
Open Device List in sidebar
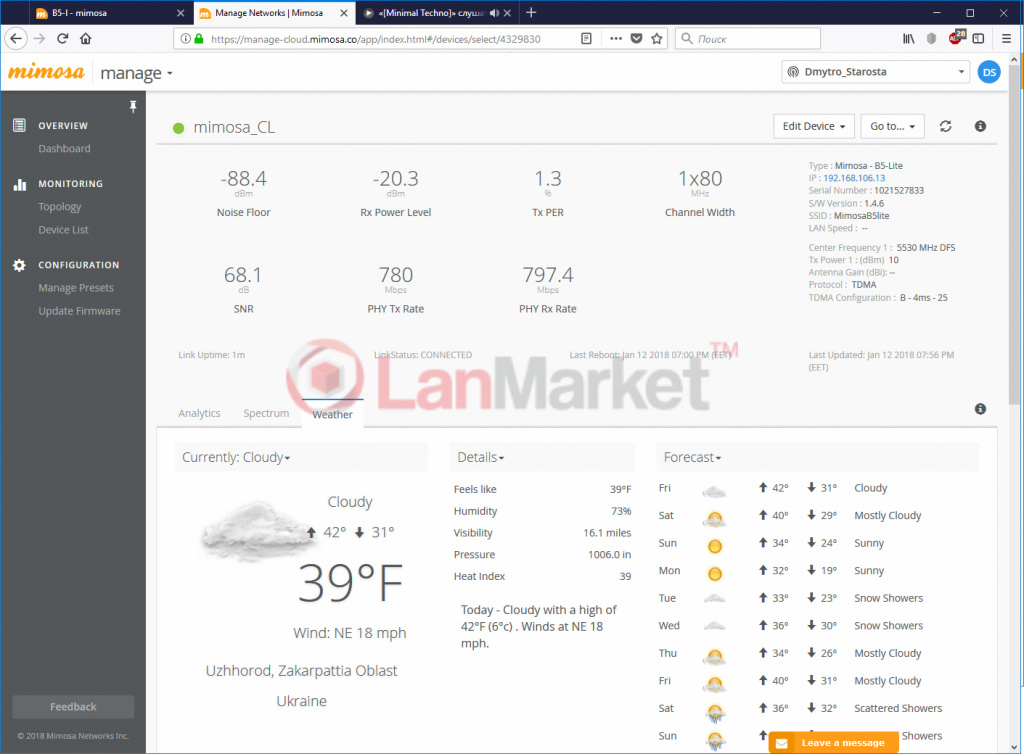pyautogui.click(x=64, y=230)
